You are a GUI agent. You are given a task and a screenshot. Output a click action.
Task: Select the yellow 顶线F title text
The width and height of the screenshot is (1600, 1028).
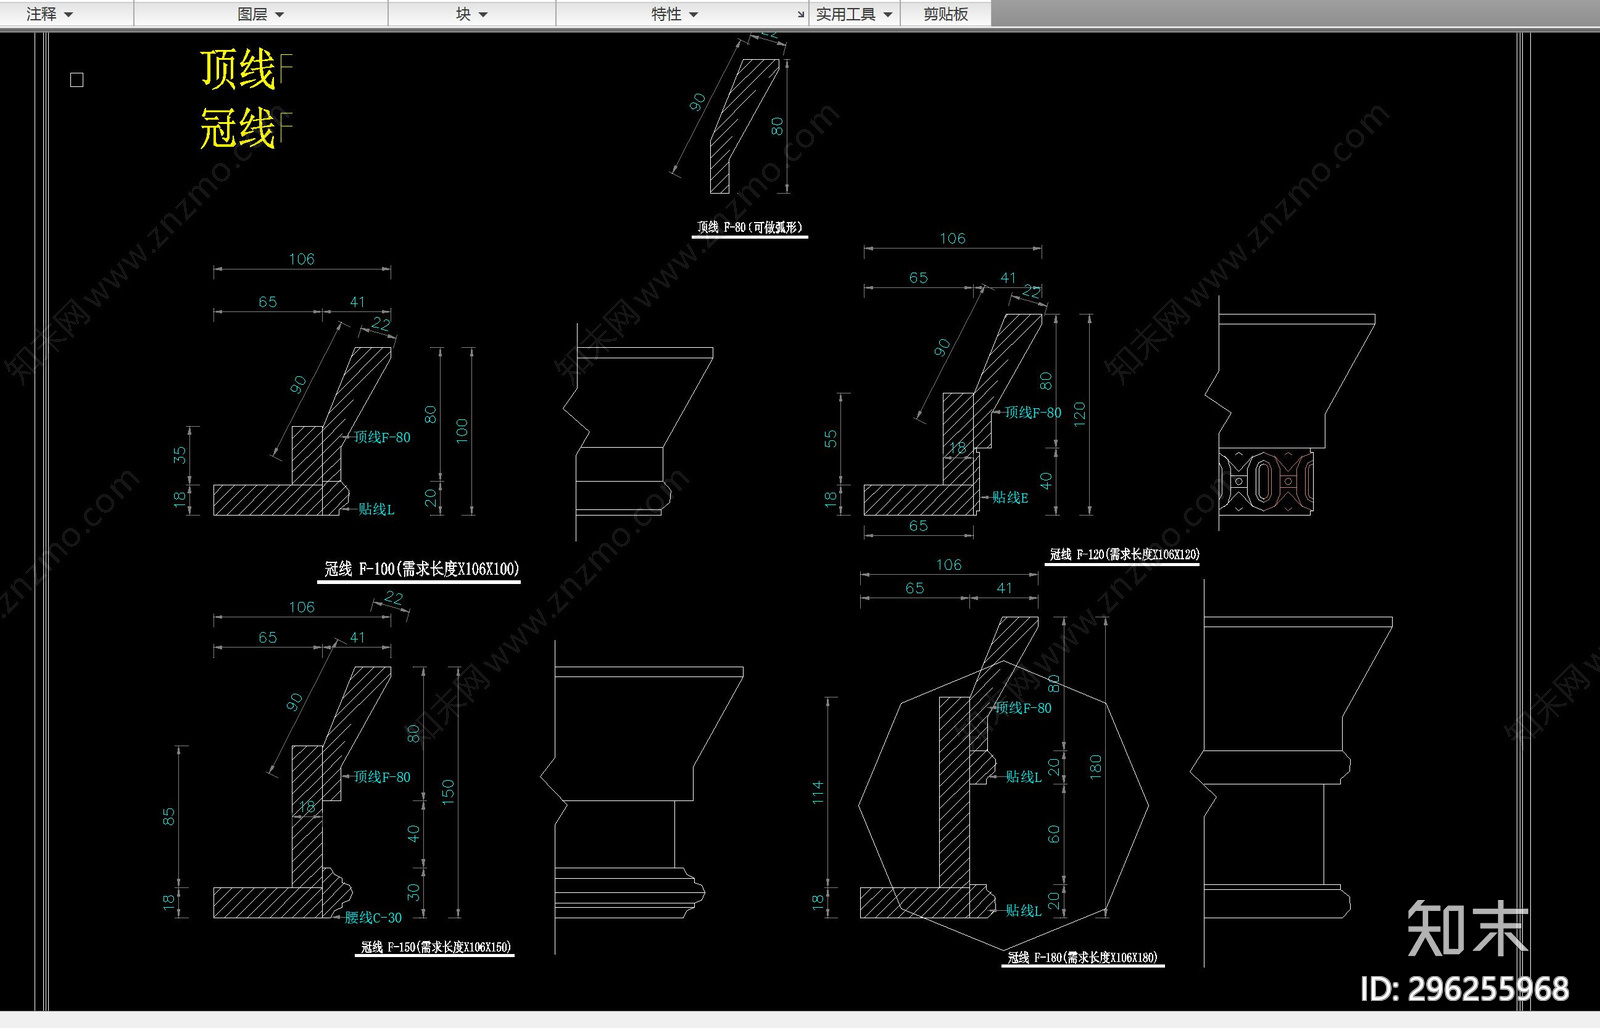tap(246, 69)
